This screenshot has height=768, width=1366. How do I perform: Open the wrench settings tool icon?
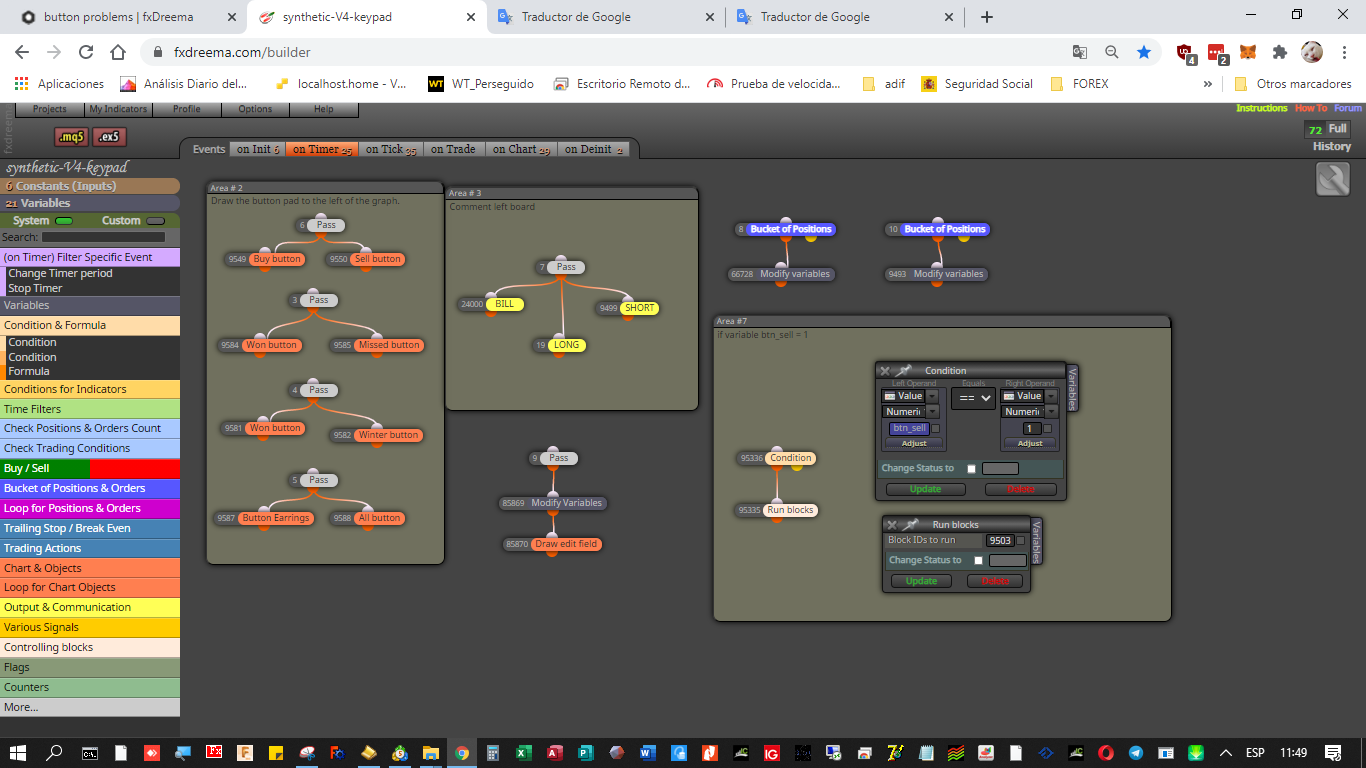(1333, 179)
